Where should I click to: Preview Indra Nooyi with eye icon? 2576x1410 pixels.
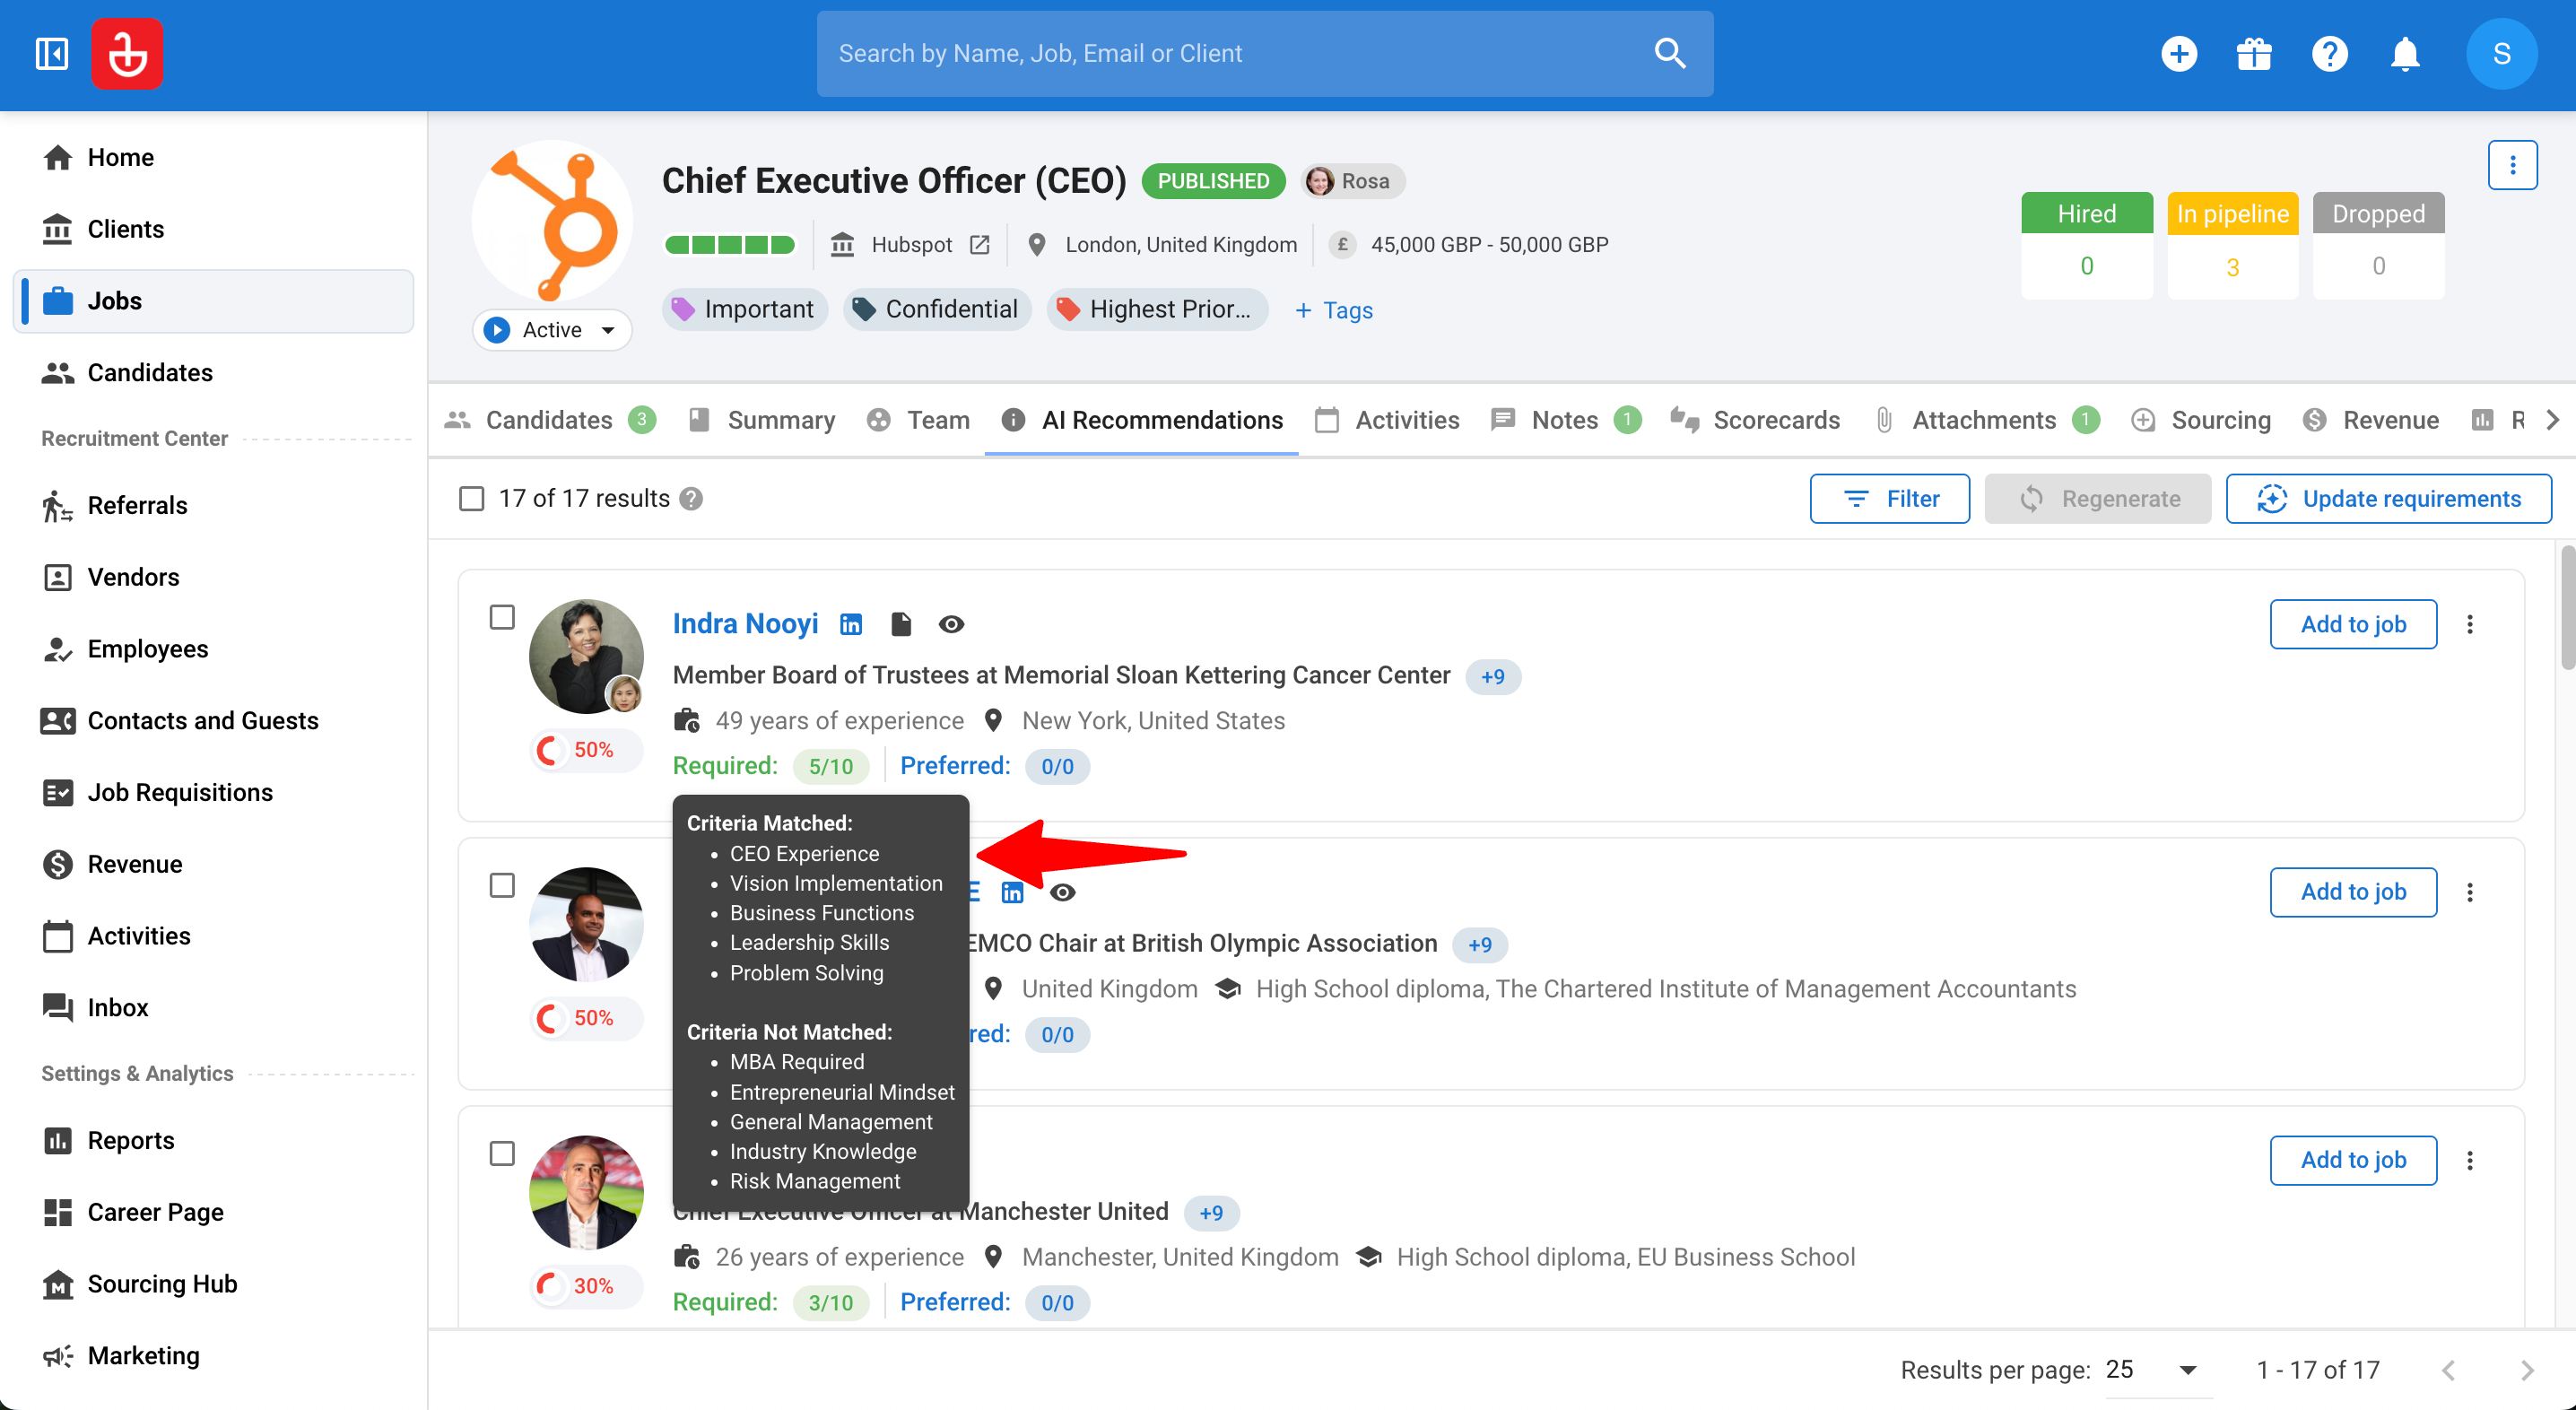click(951, 625)
